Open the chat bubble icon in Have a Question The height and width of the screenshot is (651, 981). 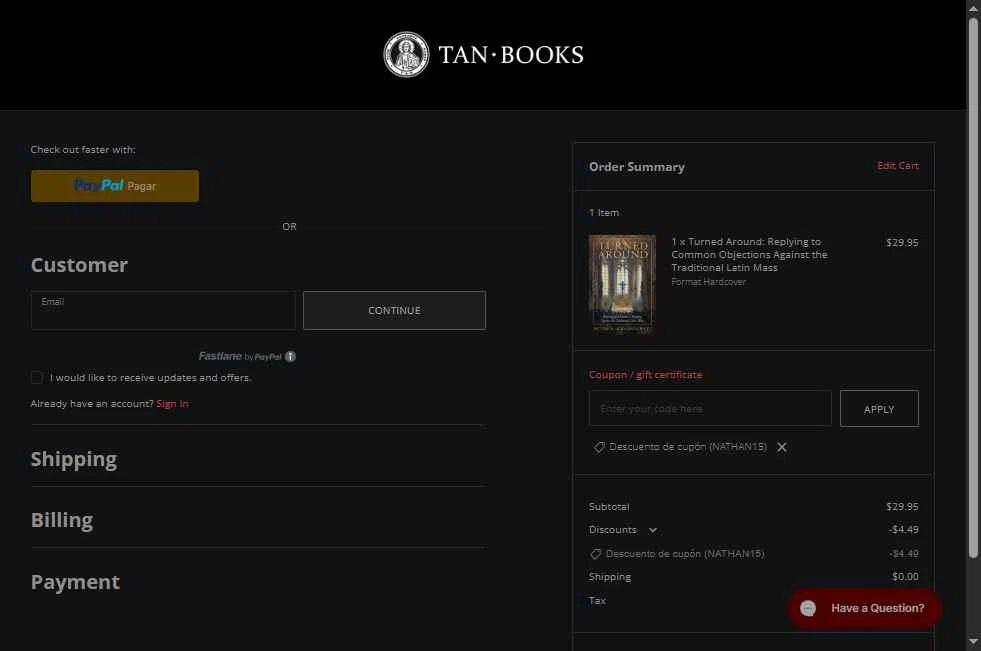pos(808,608)
